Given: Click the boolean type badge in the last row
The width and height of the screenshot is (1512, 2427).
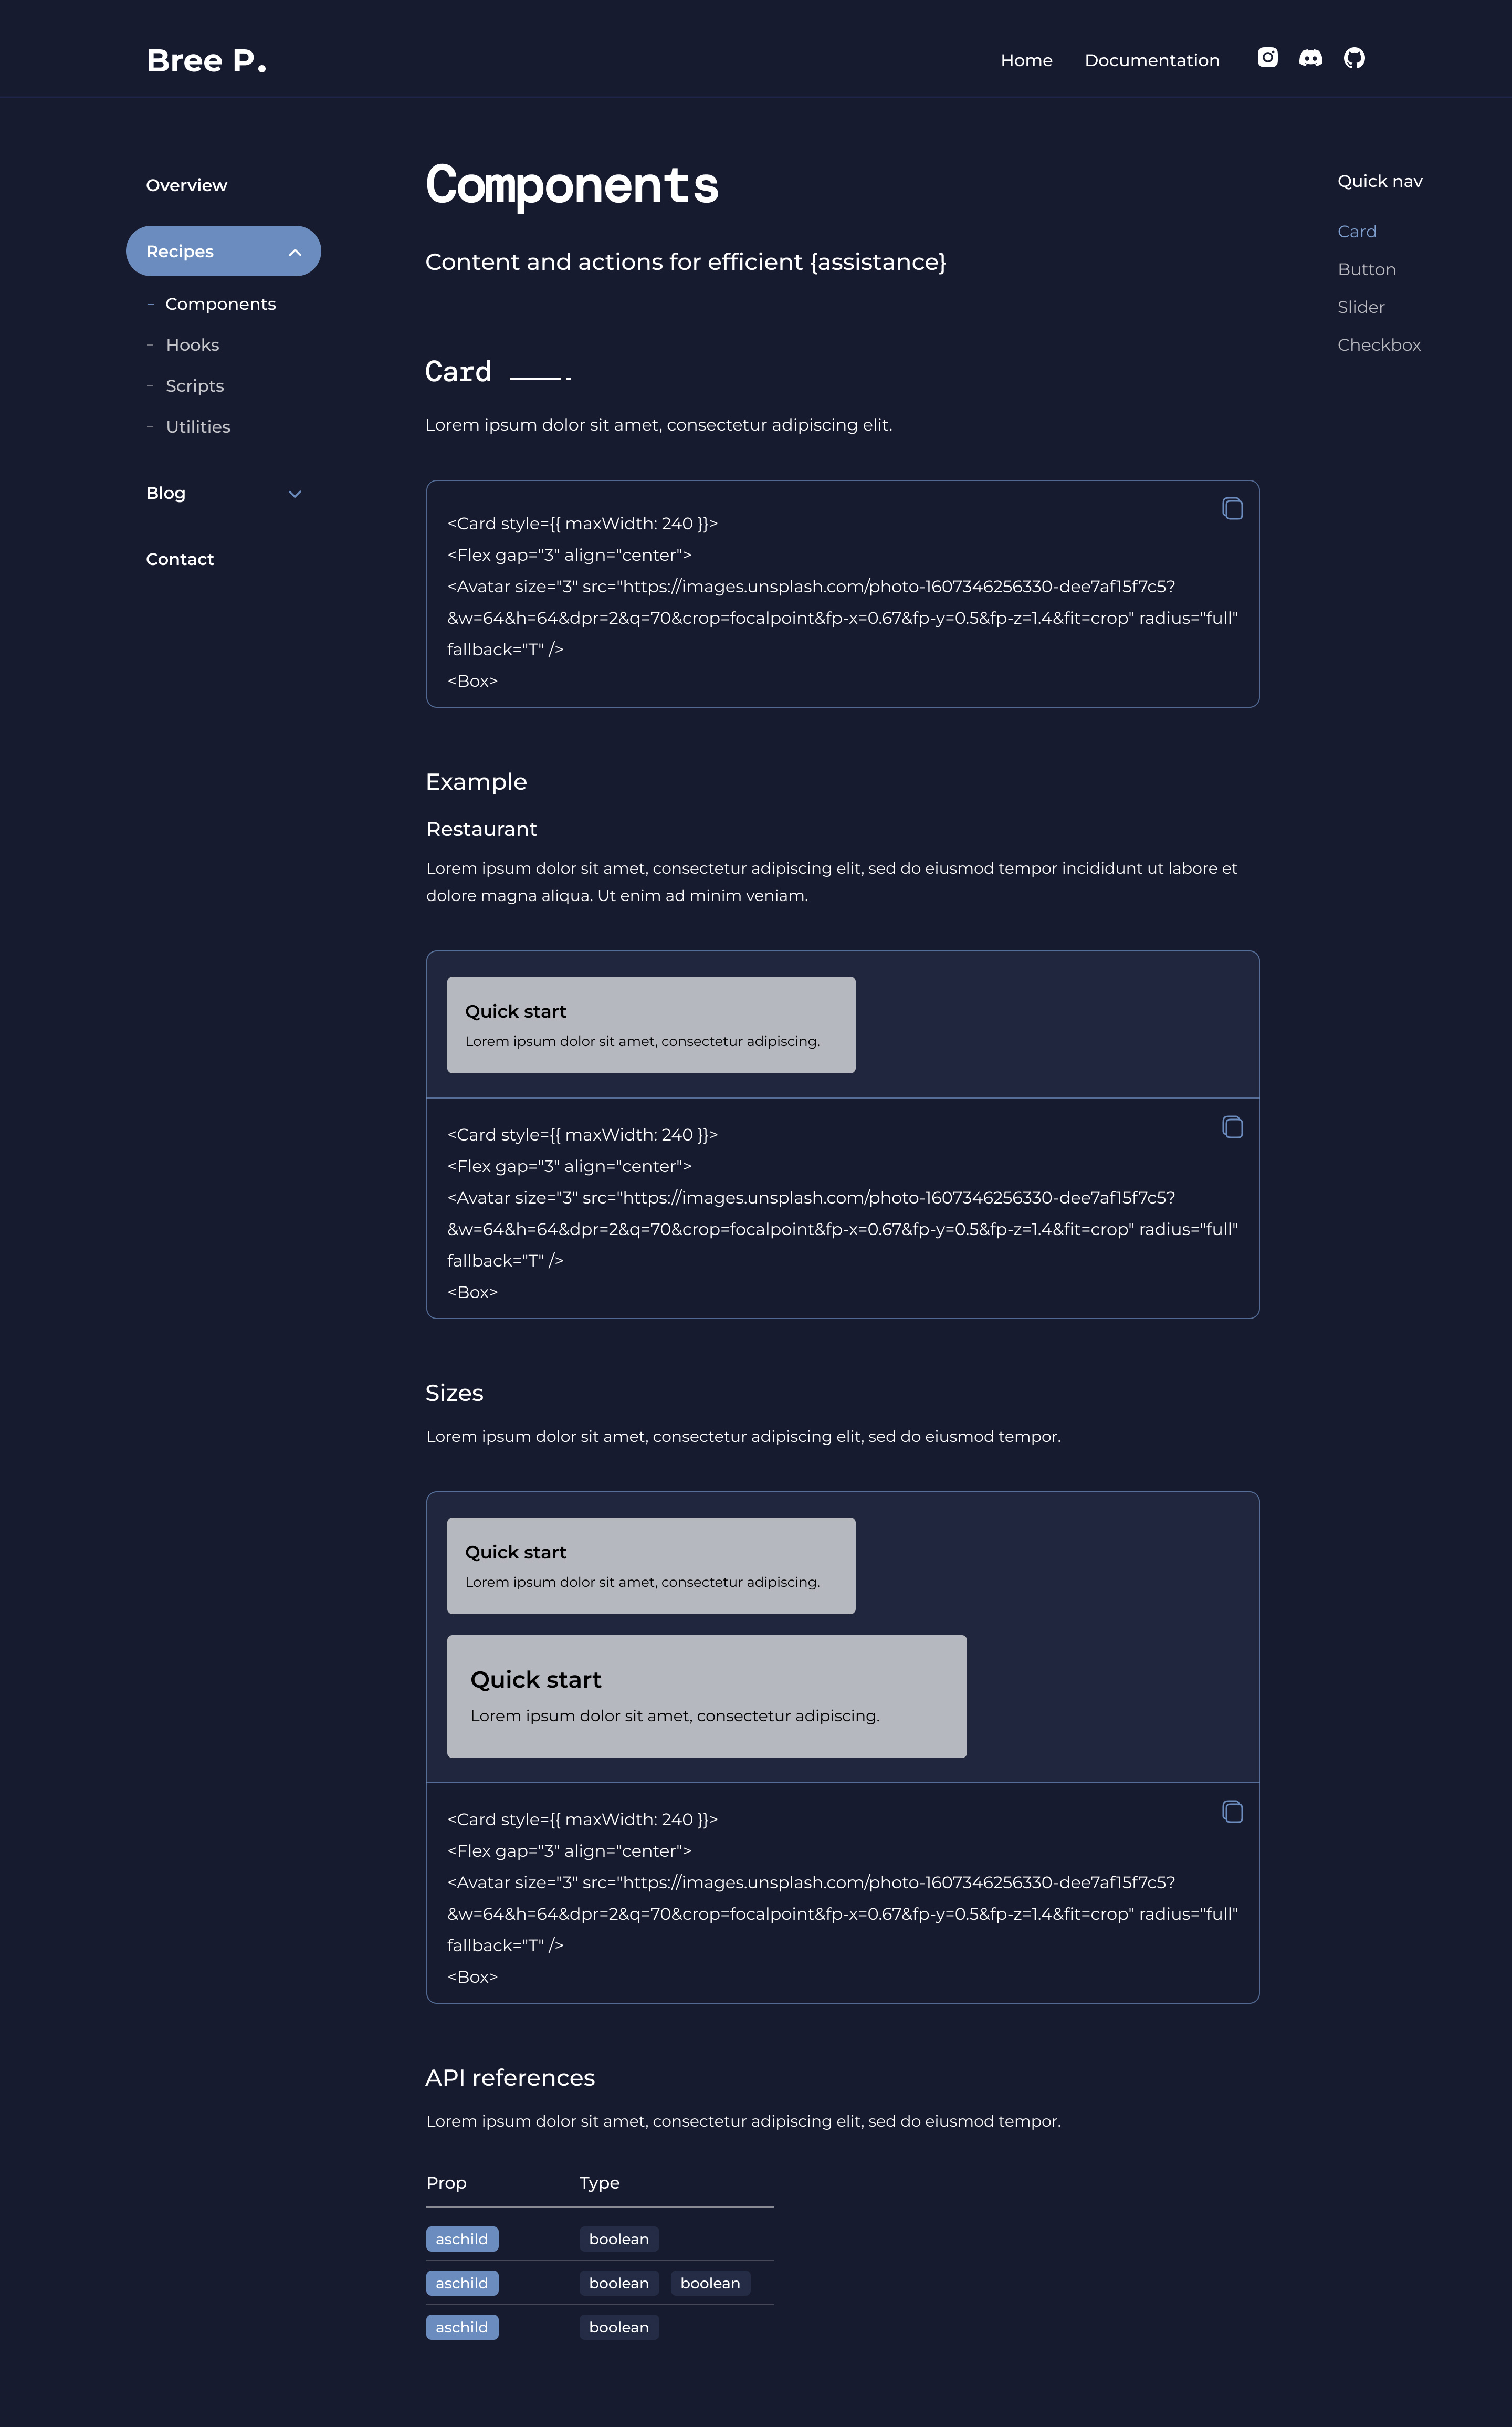Looking at the screenshot, I should pos(618,2327).
